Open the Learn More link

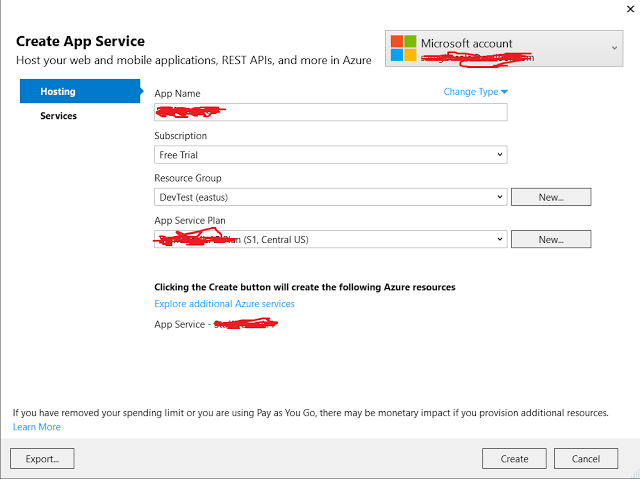37,427
